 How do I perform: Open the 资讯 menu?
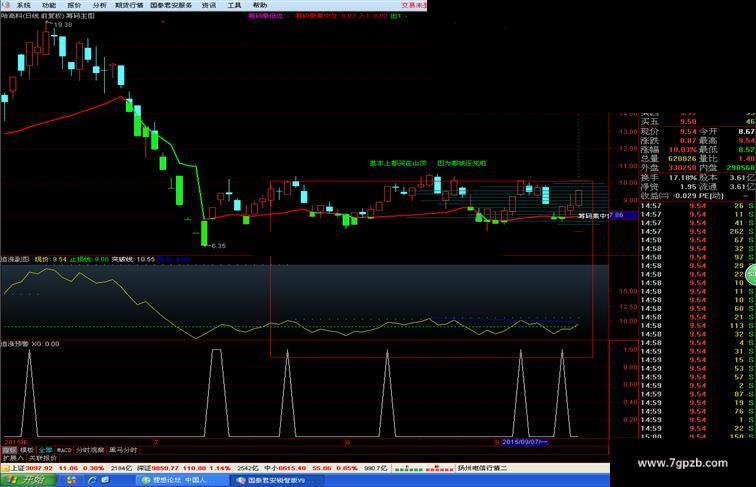209,5
